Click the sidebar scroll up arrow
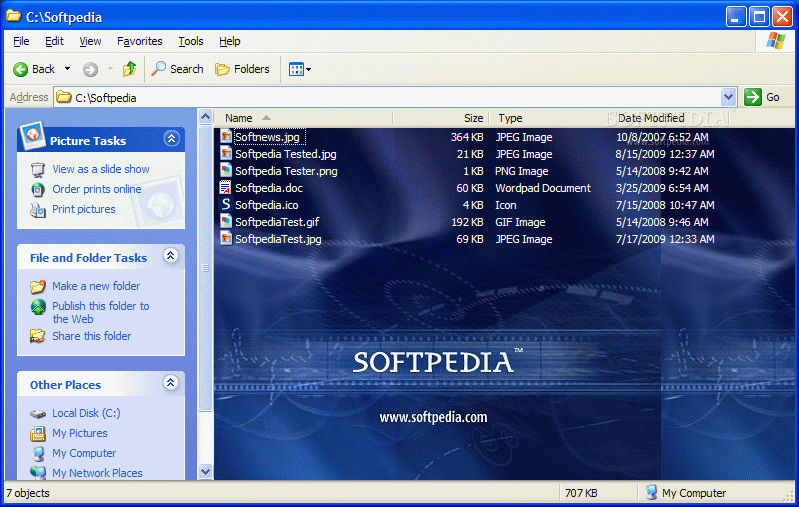The image size is (799, 507). 205,117
